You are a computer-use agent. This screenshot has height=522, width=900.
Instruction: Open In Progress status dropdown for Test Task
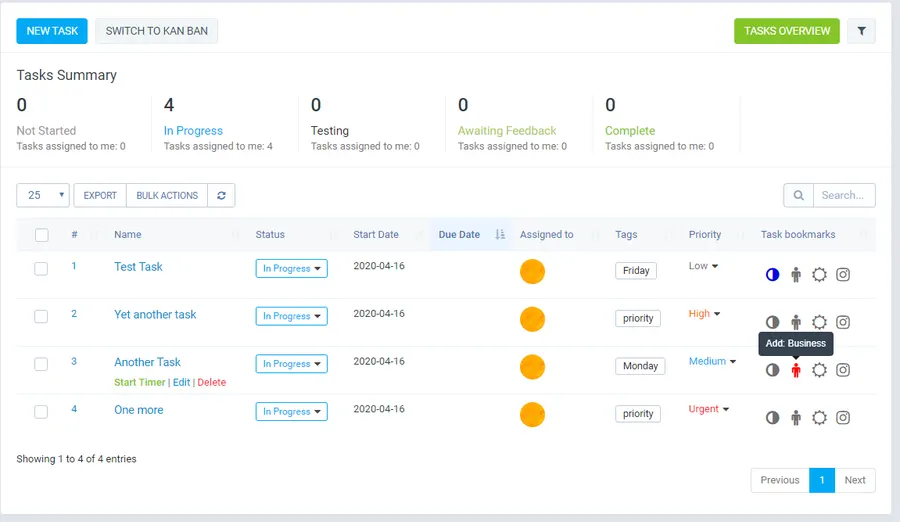coord(292,268)
